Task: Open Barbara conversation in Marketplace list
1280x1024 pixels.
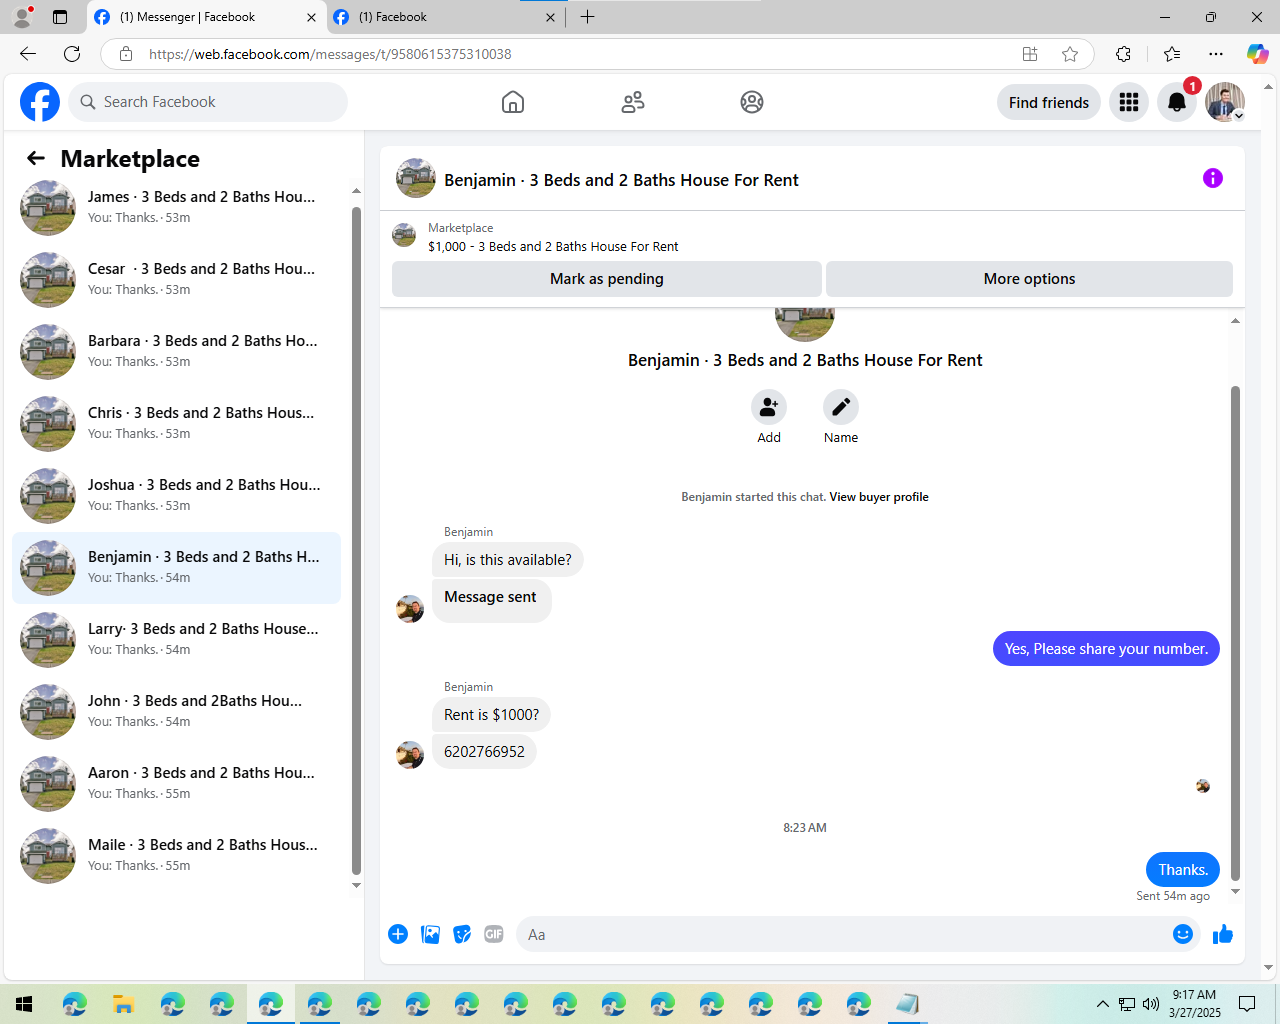Action: [176, 352]
